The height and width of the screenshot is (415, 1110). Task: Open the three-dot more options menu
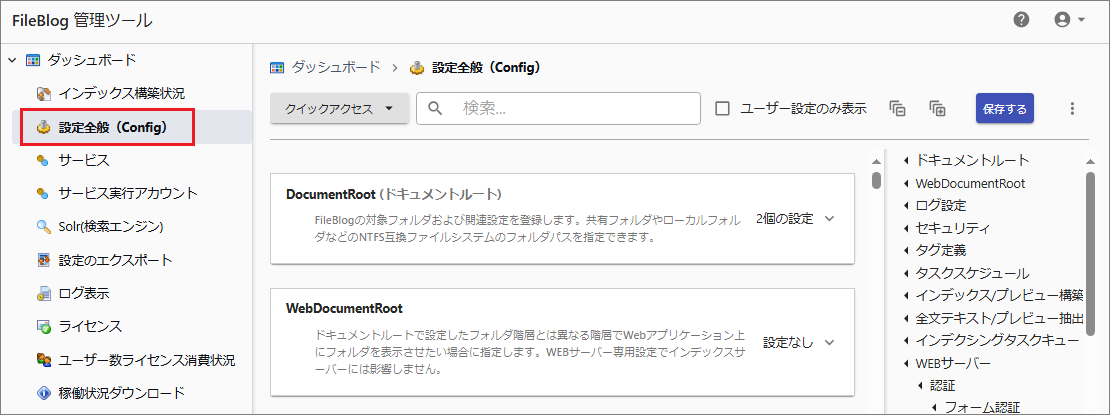1072,108
